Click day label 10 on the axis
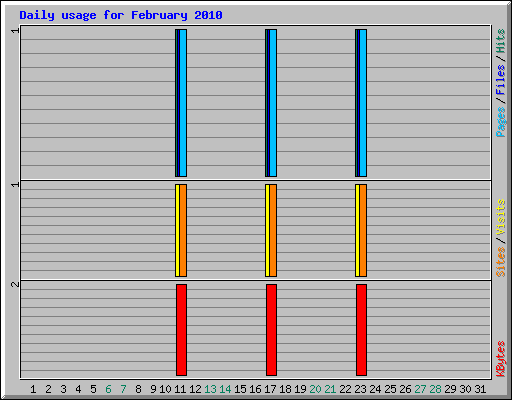The width and height of the screenshot is (512, 400). [x=165, y=389]
